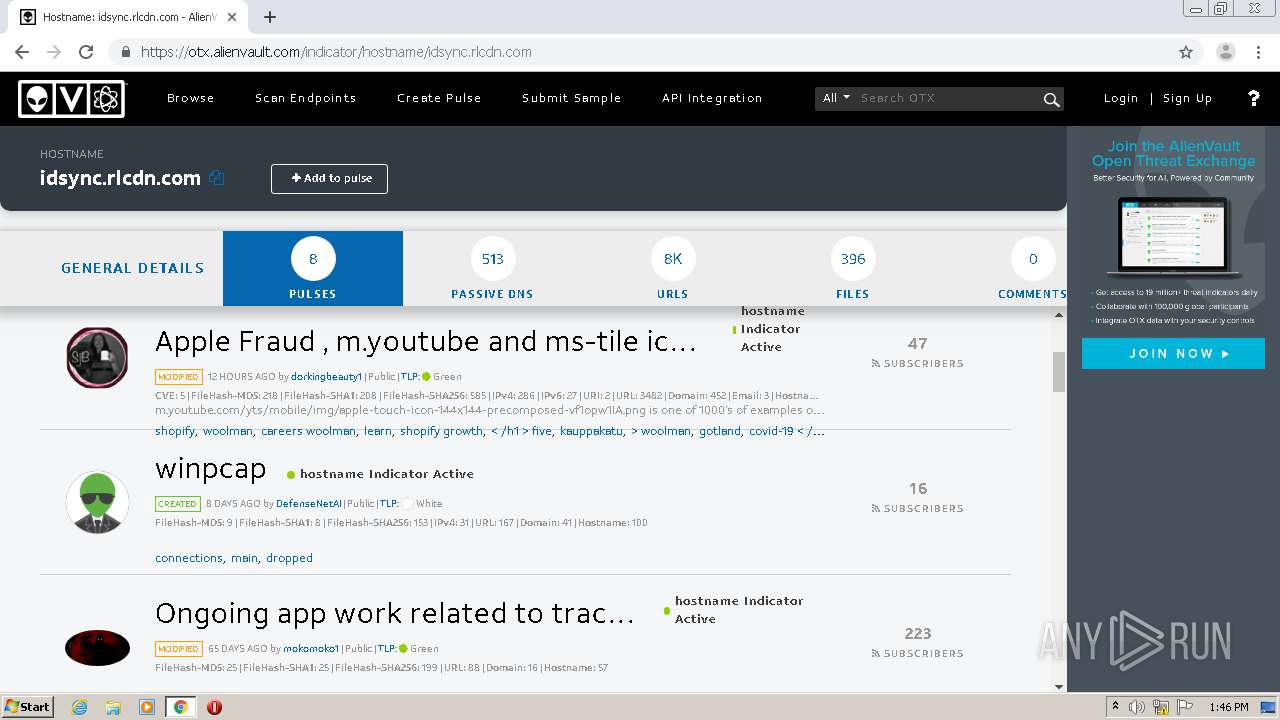Click the shopify tag
Viewport: 1280px width, 720px height.
(175, 431)
